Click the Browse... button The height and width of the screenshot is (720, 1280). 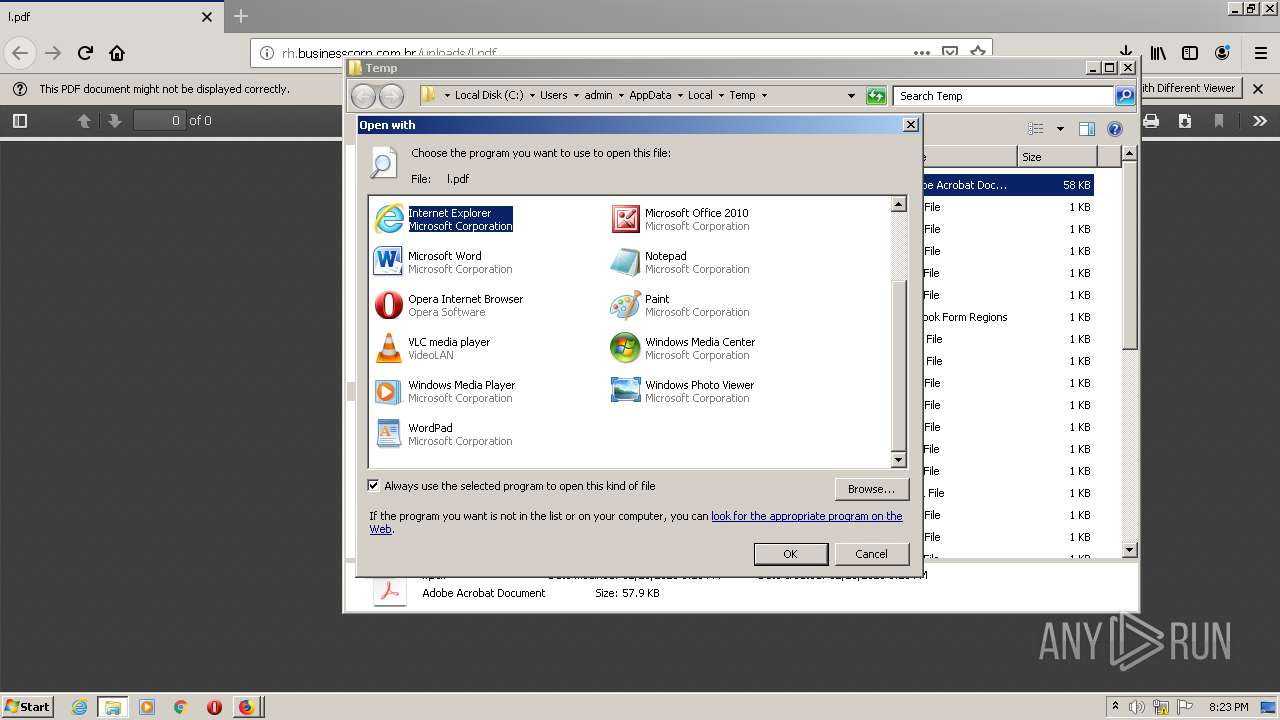pyautogui.click(x=871, y=489)
